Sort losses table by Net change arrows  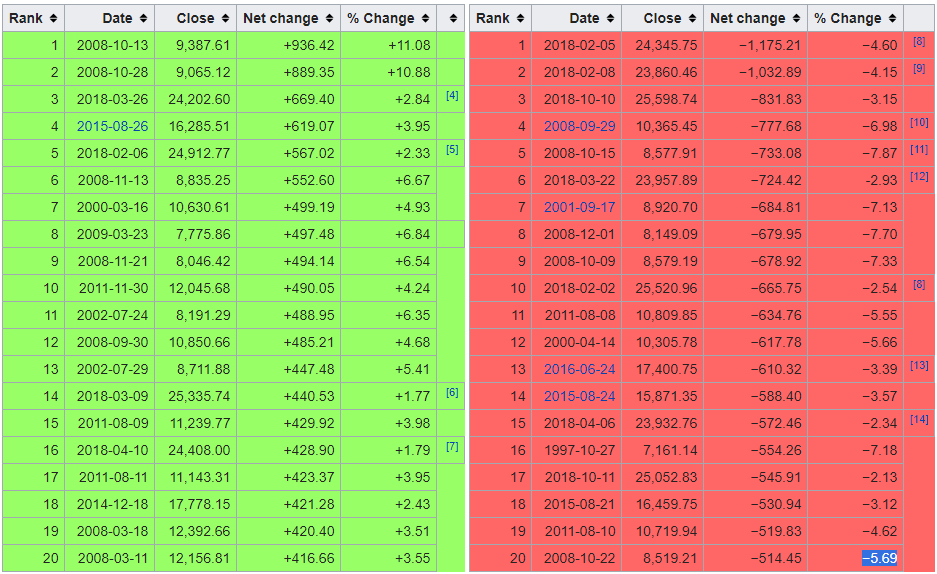point(797,19)
